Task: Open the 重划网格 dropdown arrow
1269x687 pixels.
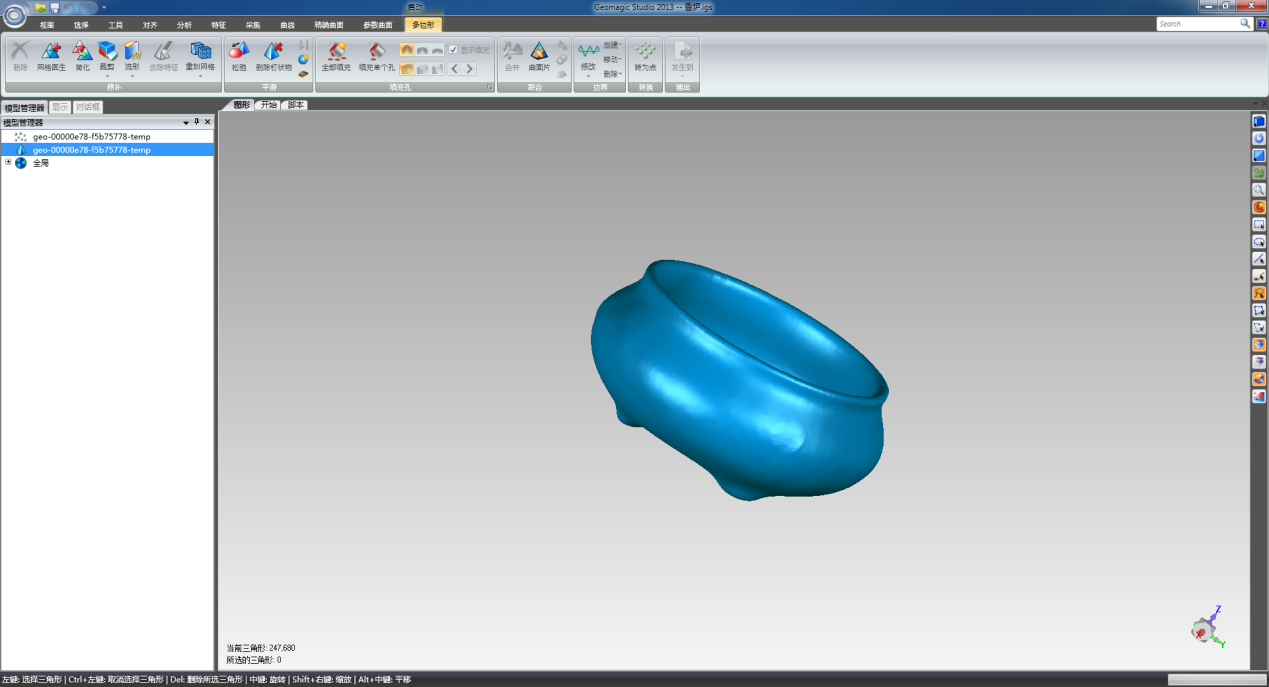Action: pyautogui.click(x=200, y=76)
